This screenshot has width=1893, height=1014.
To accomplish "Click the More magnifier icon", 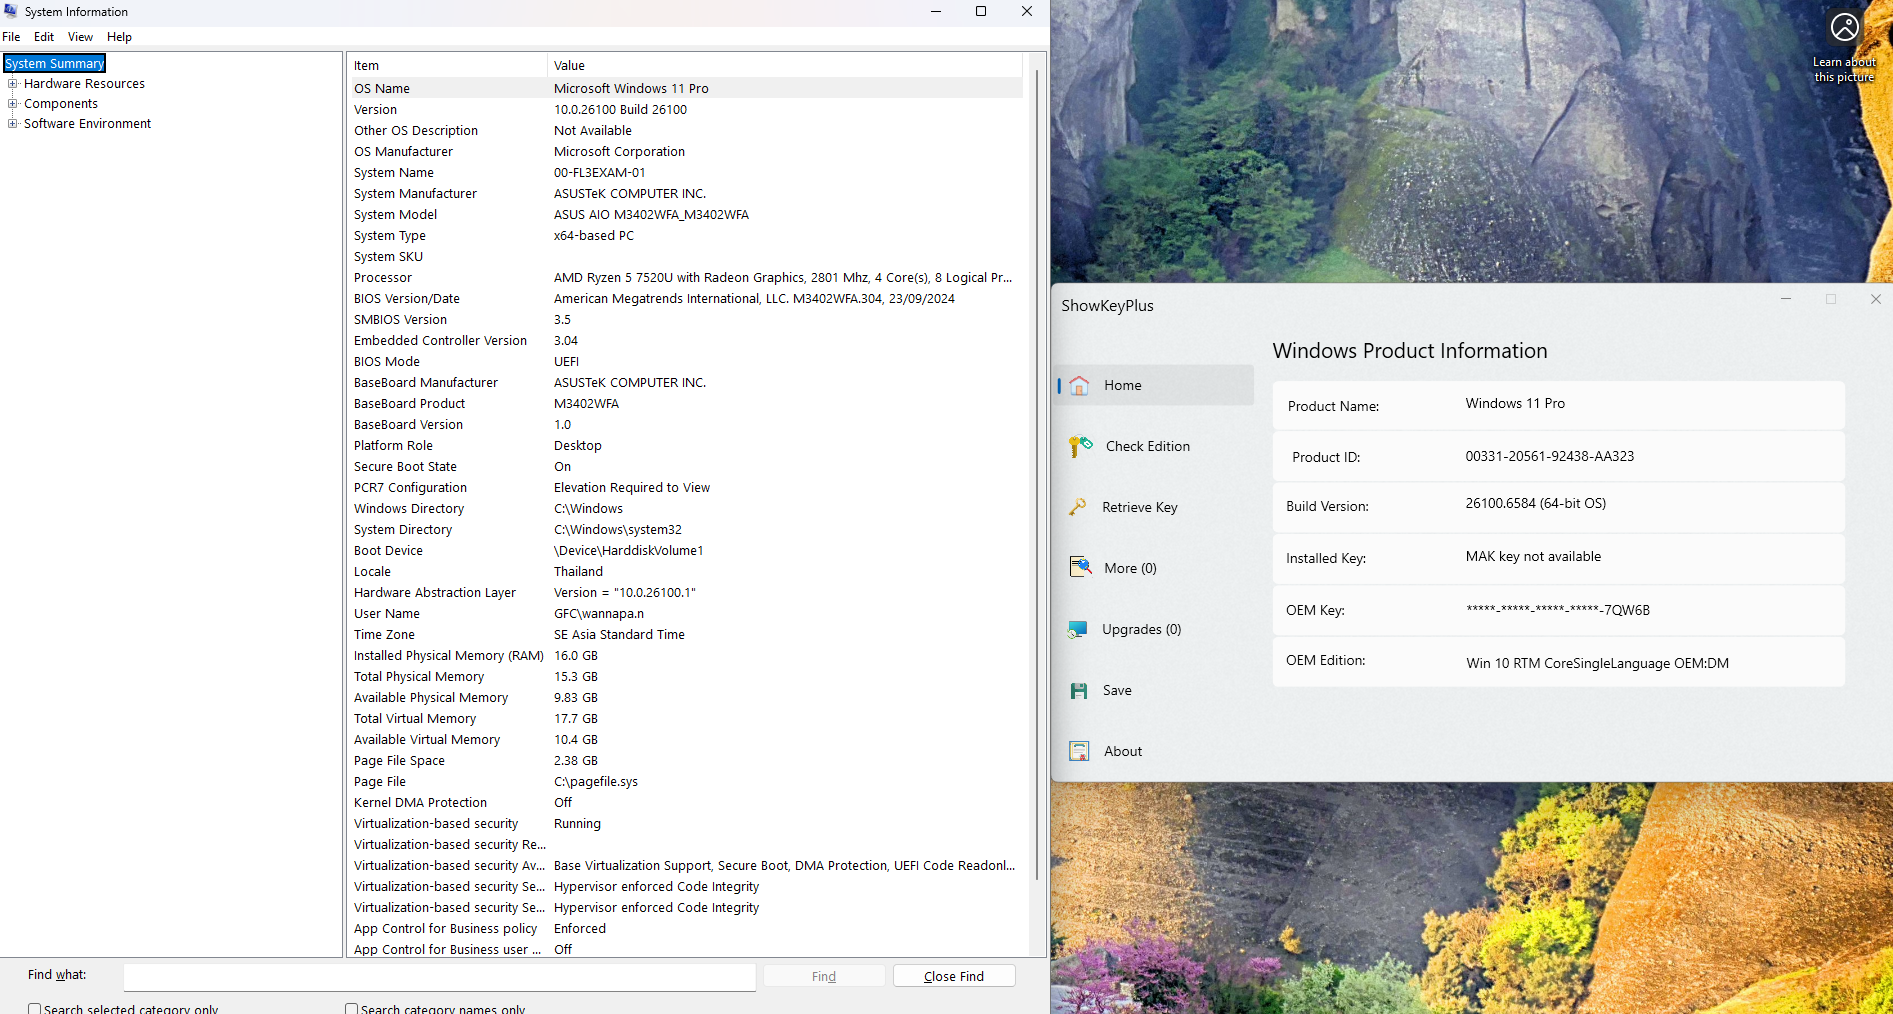I will pos(1080,568).
